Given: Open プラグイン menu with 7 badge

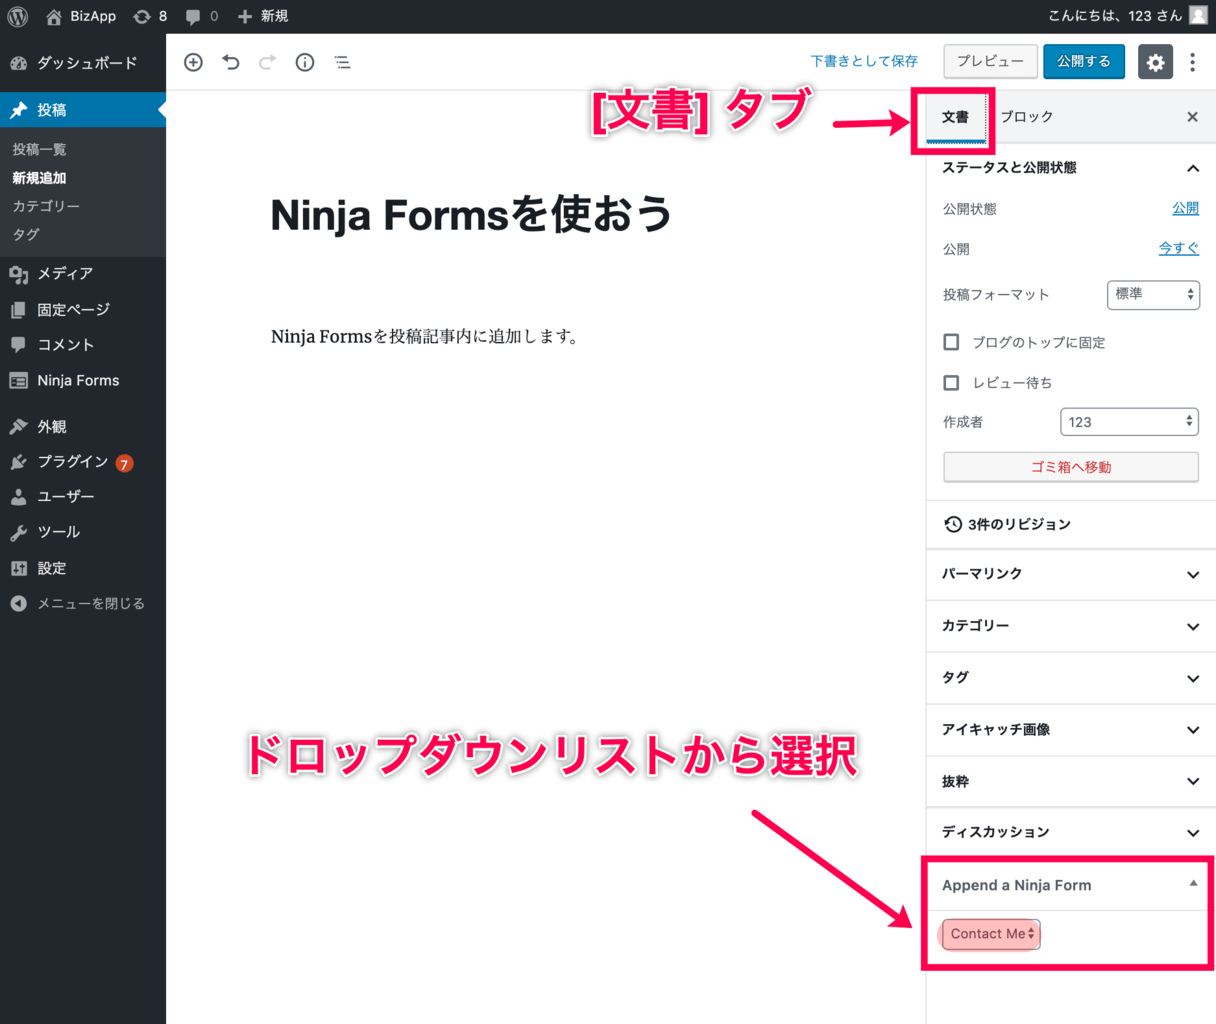Looking at the screenshot, I should point(83,462).
